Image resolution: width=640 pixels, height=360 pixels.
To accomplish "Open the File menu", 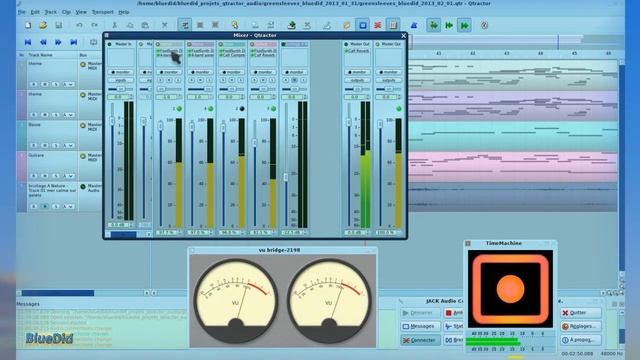I will point(22,12).
